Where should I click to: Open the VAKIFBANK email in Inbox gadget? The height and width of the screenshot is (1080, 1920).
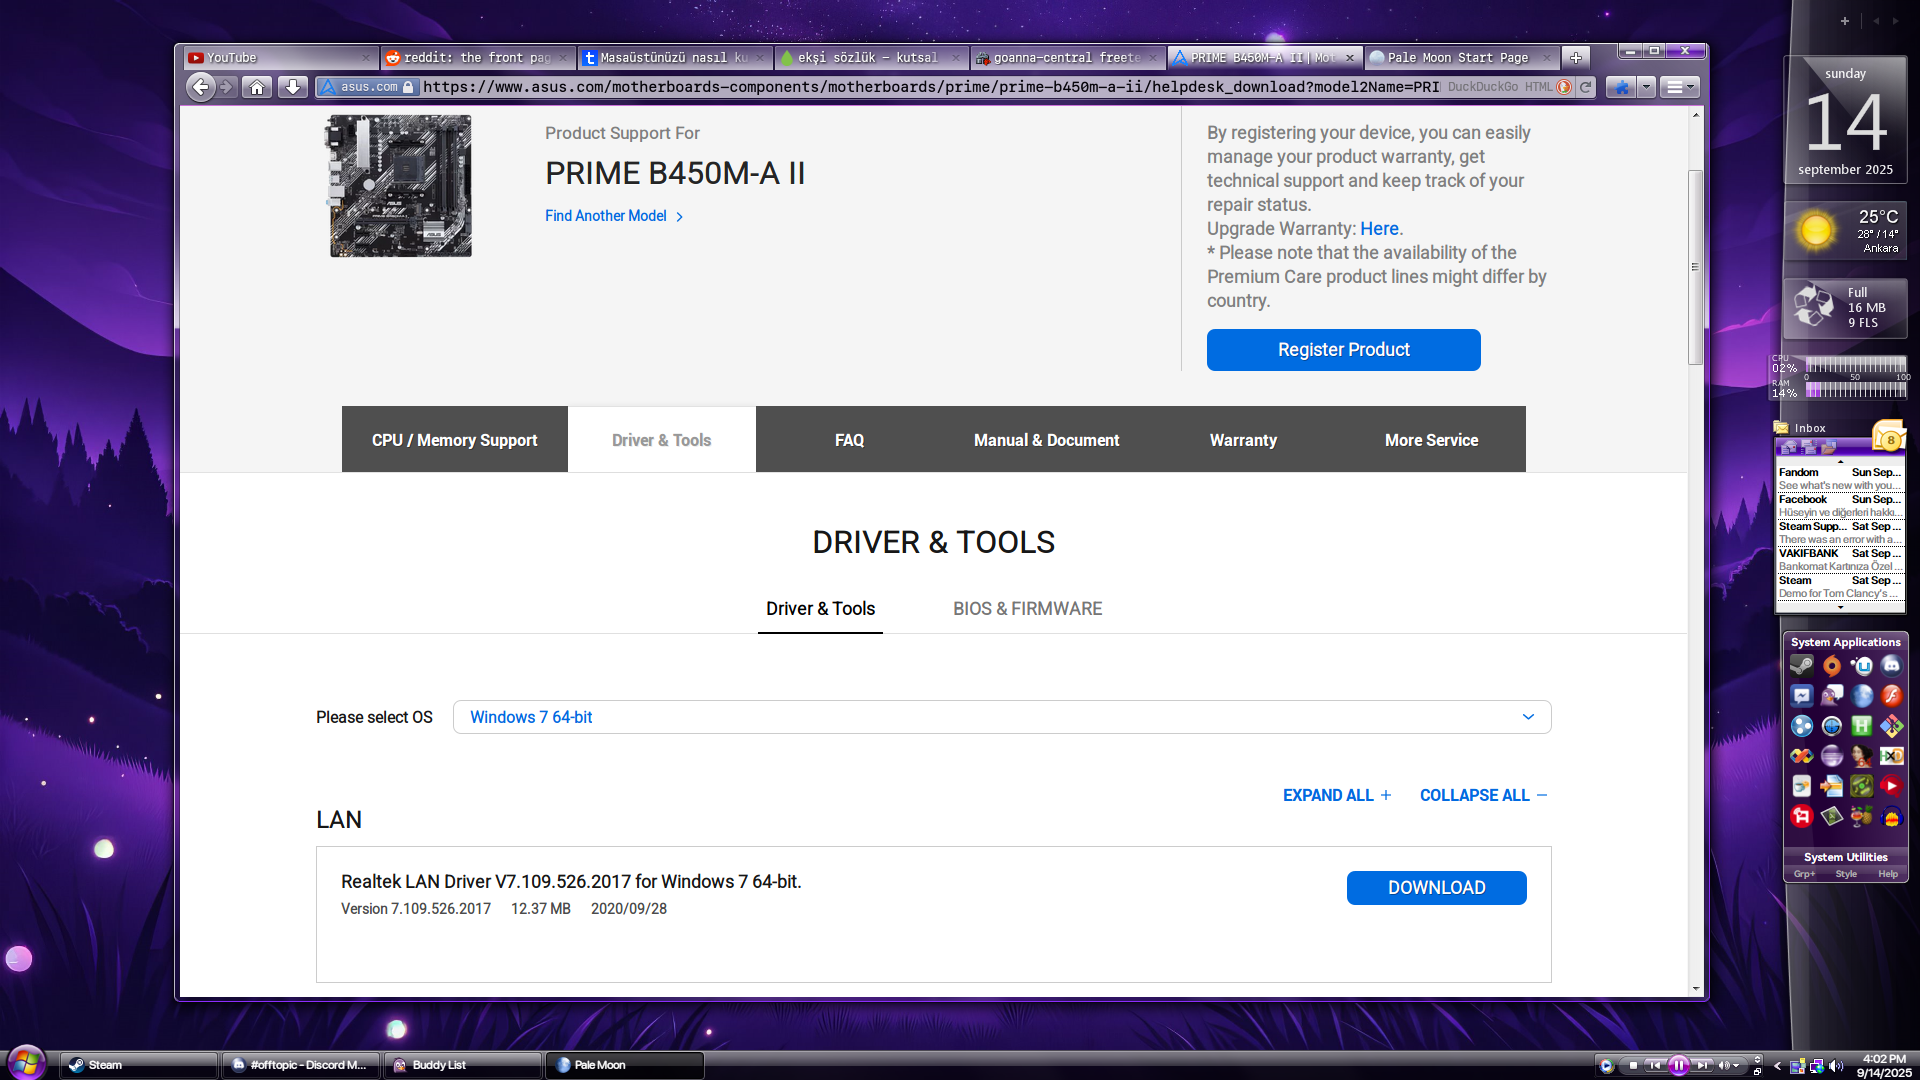(1840, 560)
